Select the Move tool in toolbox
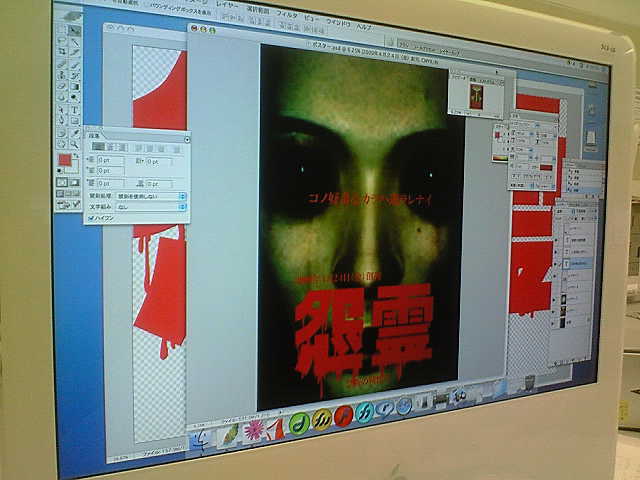Screen dimensions: 640x480 point(75,31)
